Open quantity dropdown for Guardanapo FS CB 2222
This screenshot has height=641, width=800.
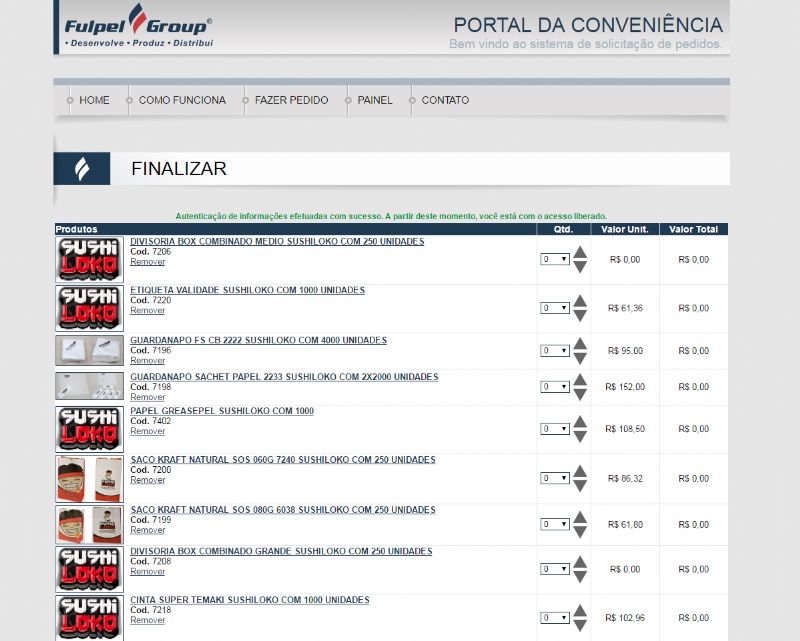[x=555, y=351]
